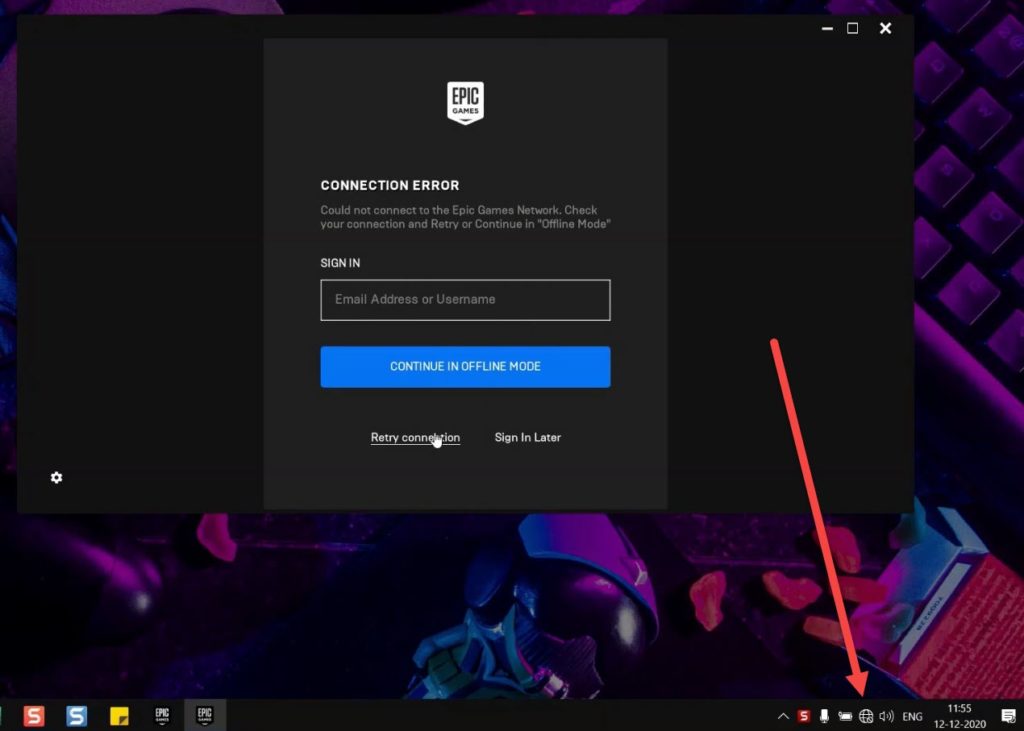Open the network globe tray icon
Screen dimensions: 1024x731
[866, 717]
